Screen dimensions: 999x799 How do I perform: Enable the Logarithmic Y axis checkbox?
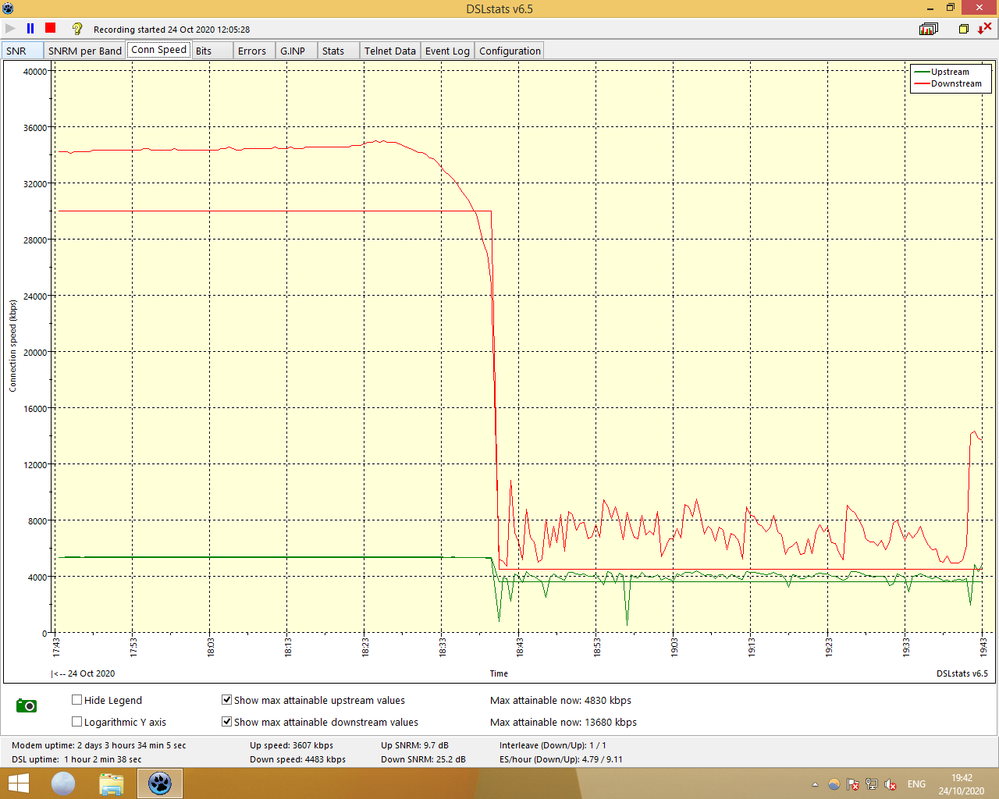pyautogui.click(x=77, y=722)
